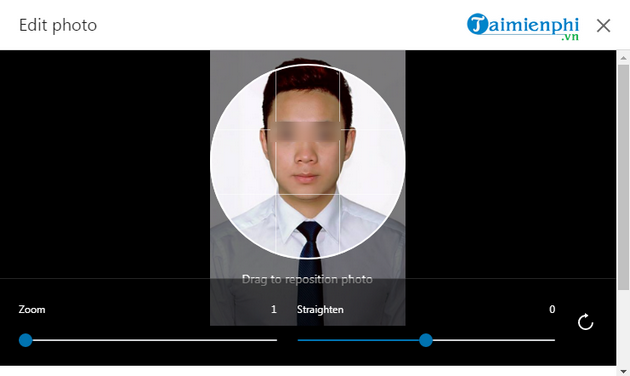Click the Zoom label
630x376 pixels.
tap(32, 309)
